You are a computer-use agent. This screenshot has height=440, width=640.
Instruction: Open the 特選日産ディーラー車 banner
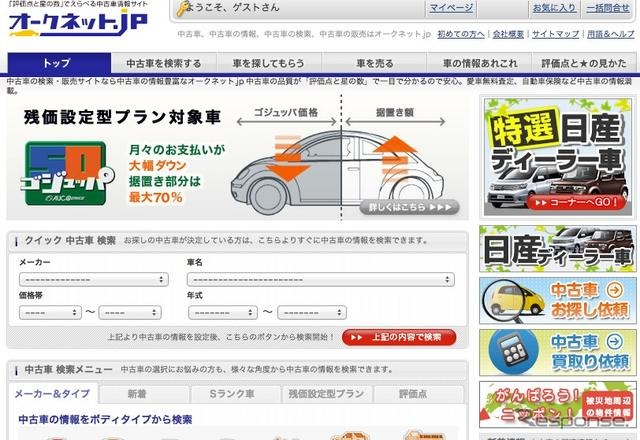pyautogui.click(x=556, y=156)
